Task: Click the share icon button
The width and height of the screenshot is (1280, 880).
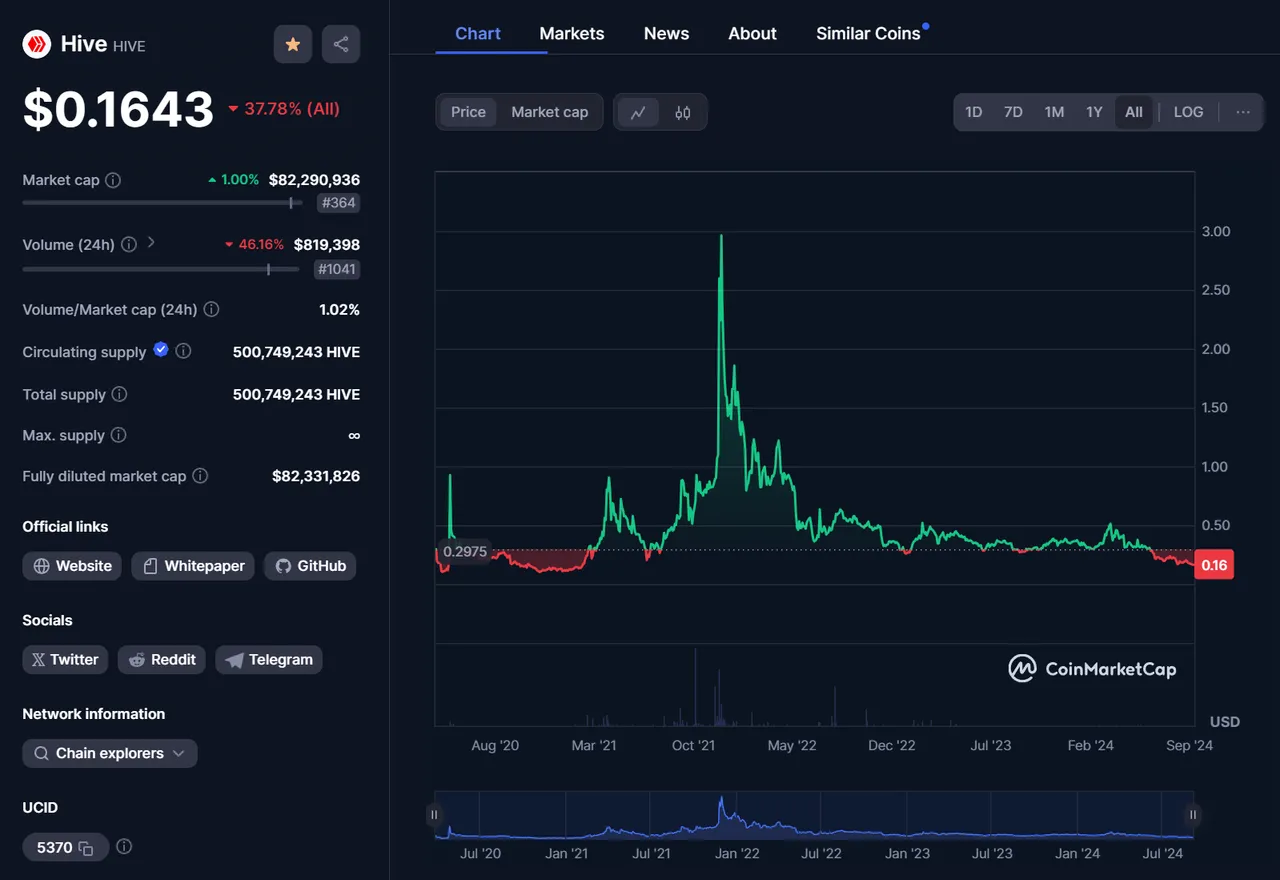Action: click(341, 44)
